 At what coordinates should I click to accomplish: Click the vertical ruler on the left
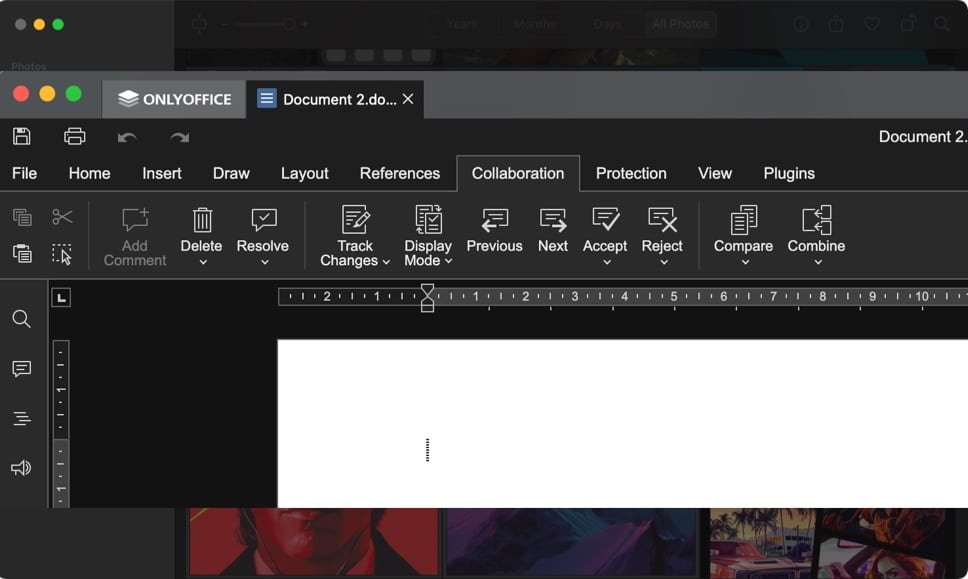(x=60, y=423)
